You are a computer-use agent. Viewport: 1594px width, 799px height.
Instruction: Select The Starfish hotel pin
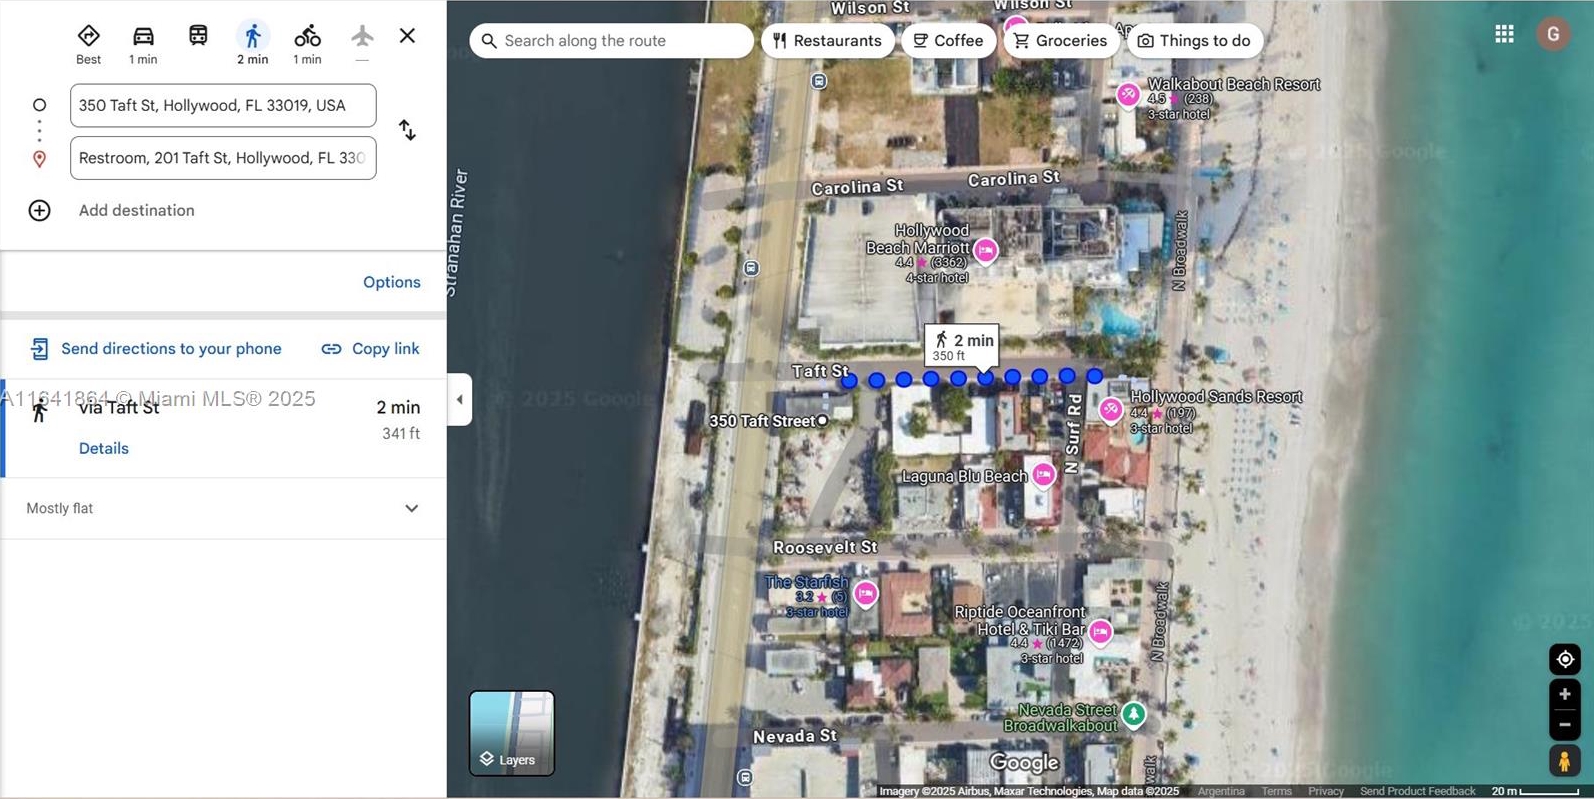[x=866, y=594]
